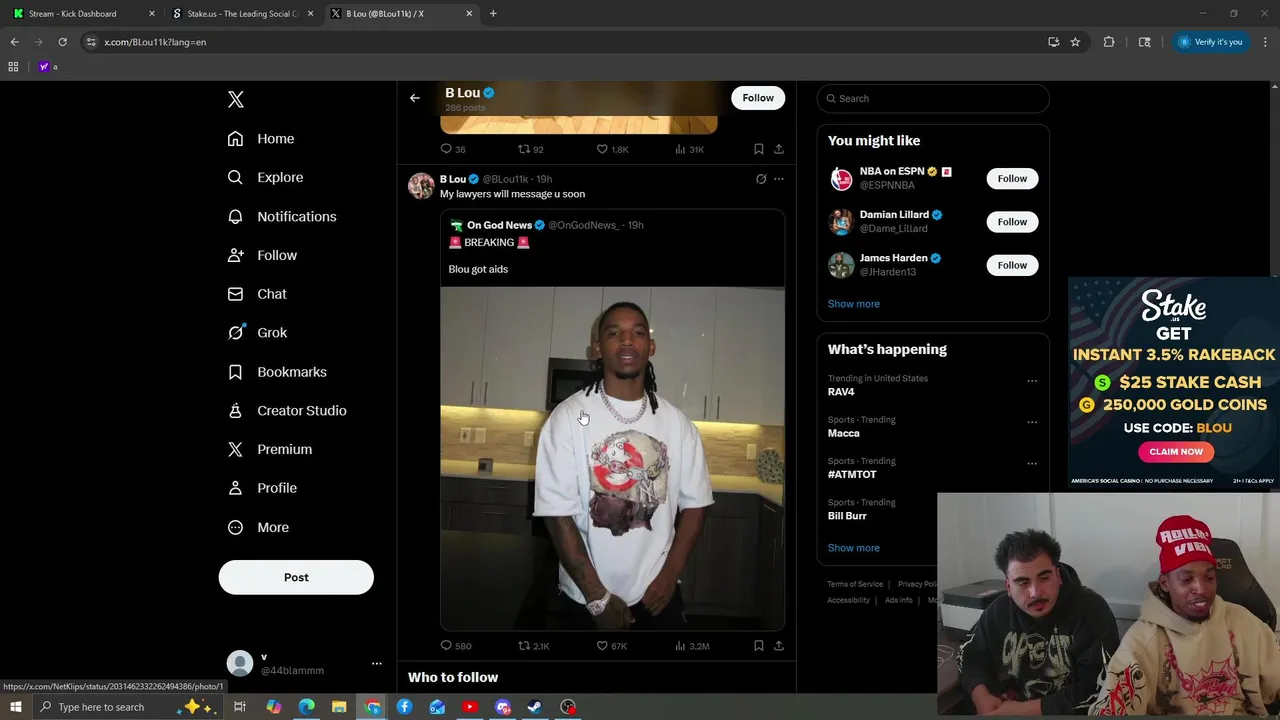1280x720 pixels.
Task: Click B Lou's avatar on the lawyers tweet
Action: coord(421,186)
